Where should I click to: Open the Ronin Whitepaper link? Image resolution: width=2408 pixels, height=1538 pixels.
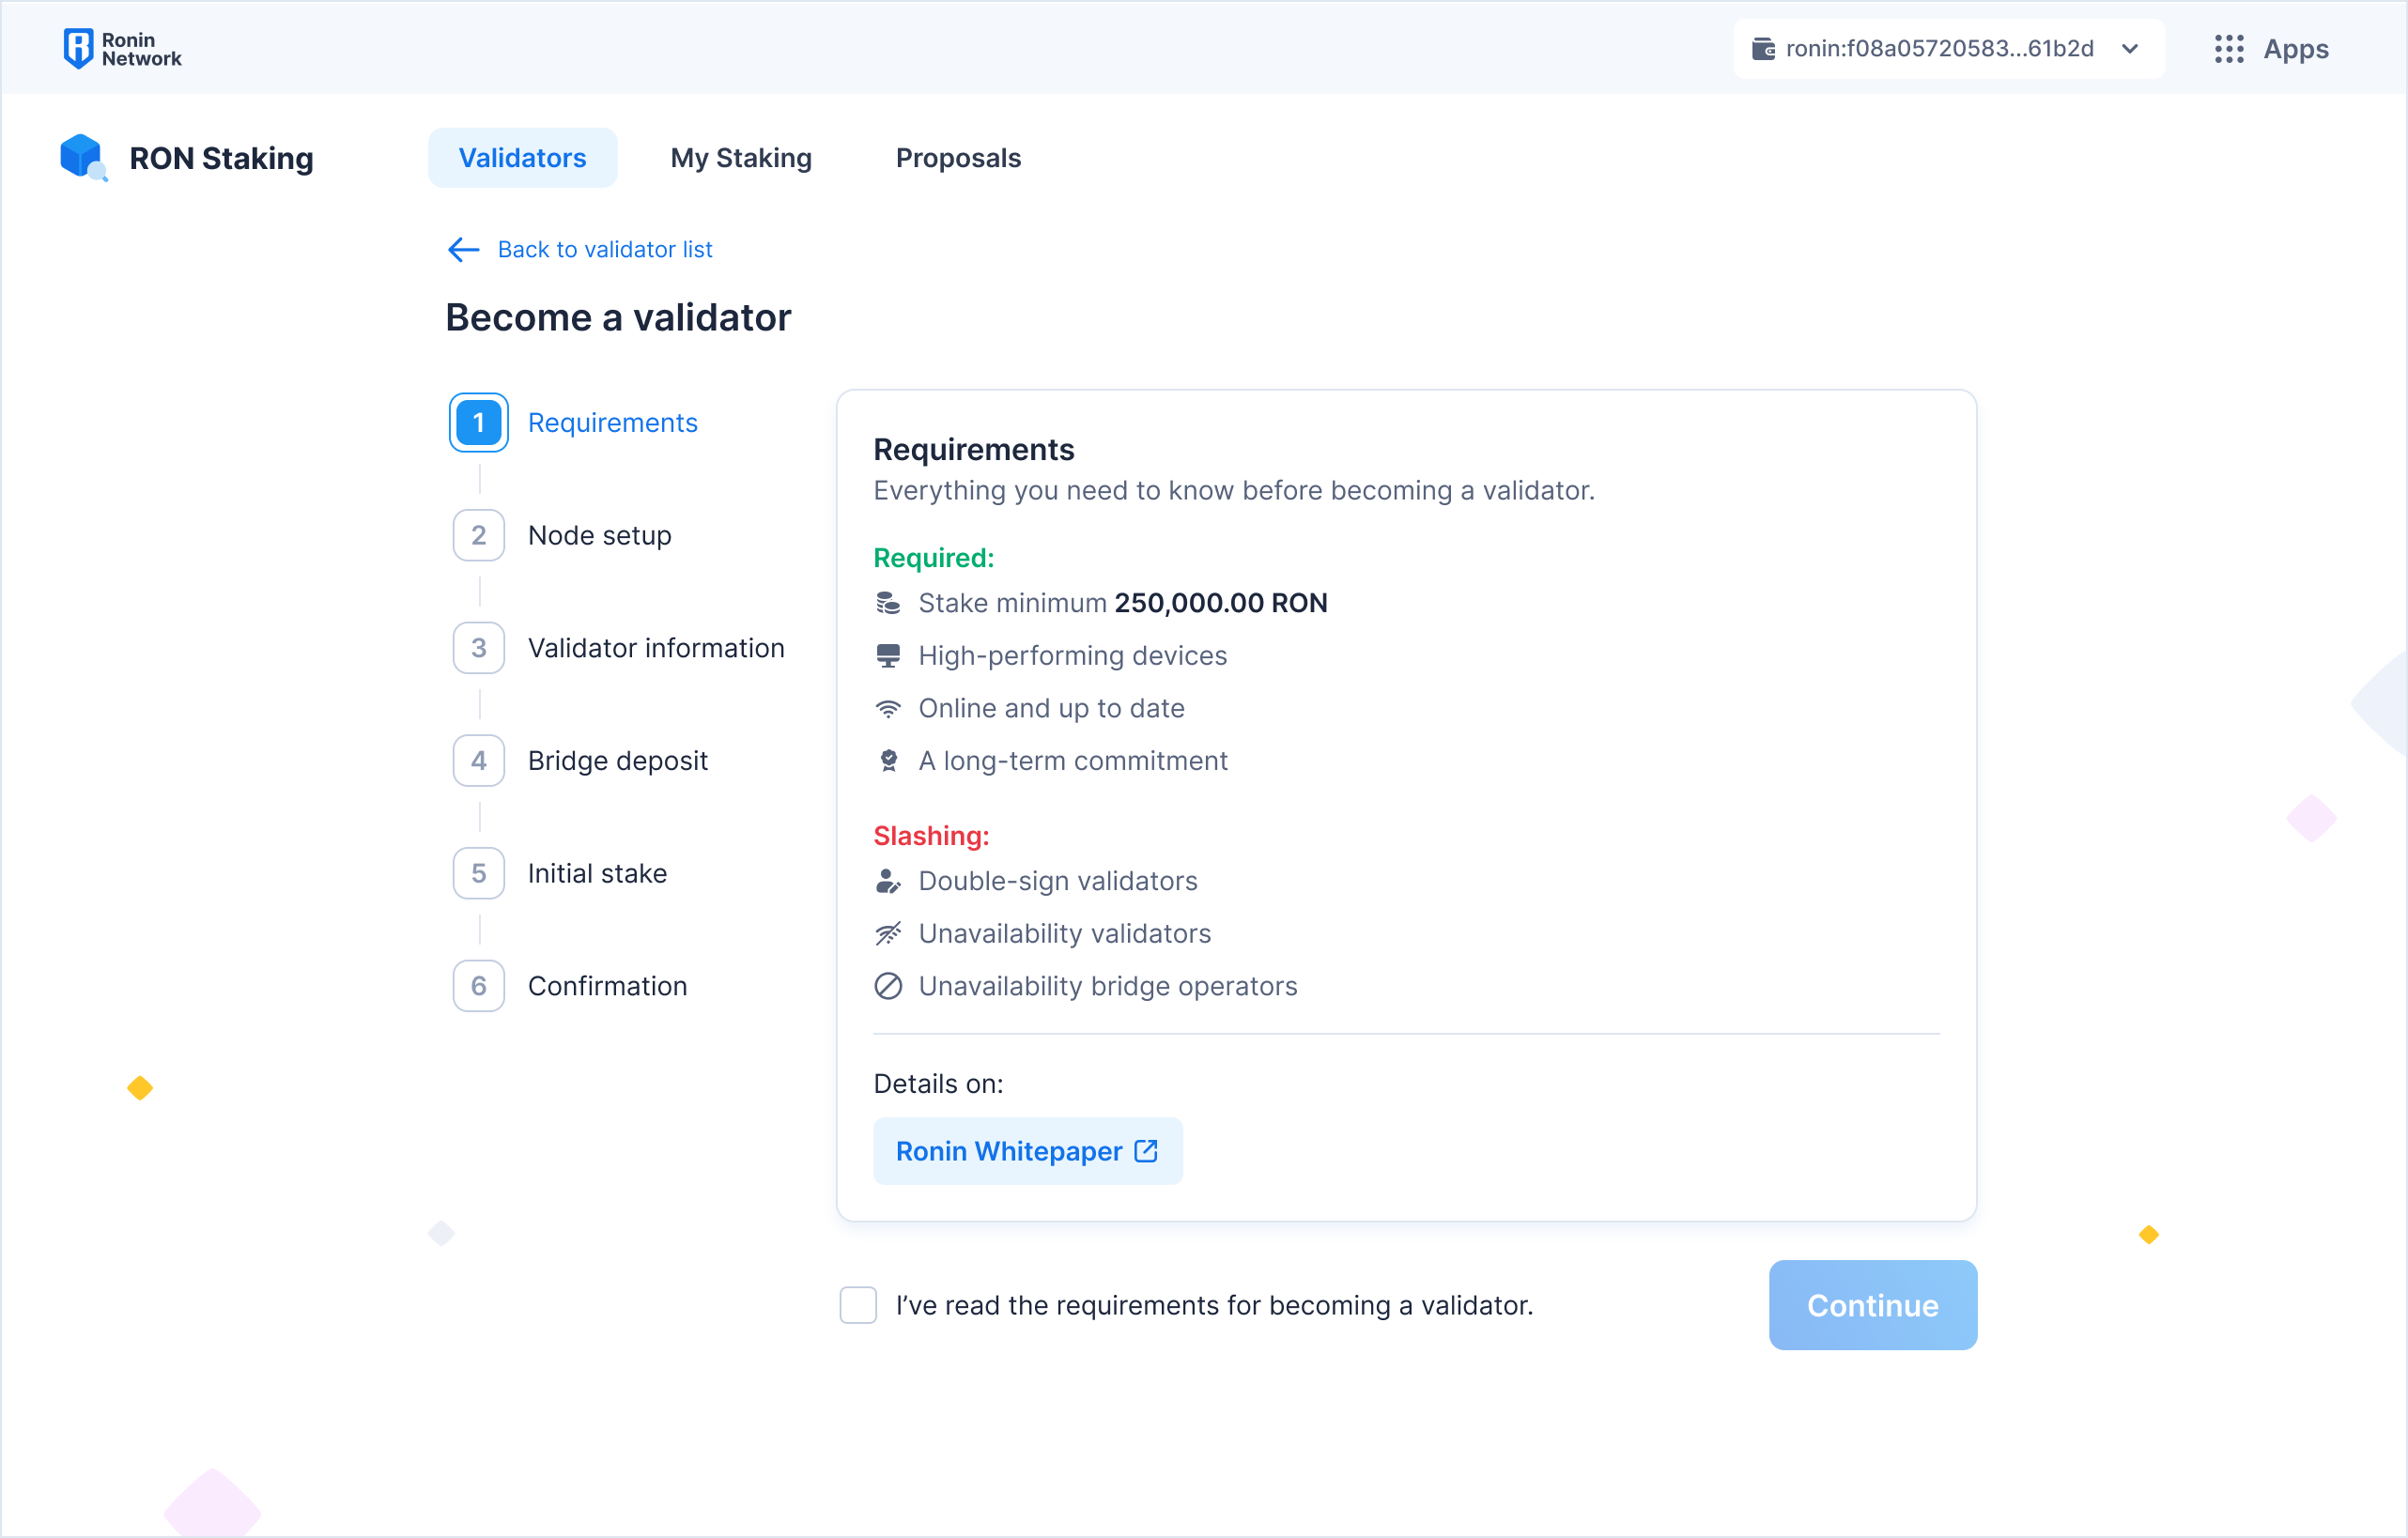(x=1028, y=1151)
